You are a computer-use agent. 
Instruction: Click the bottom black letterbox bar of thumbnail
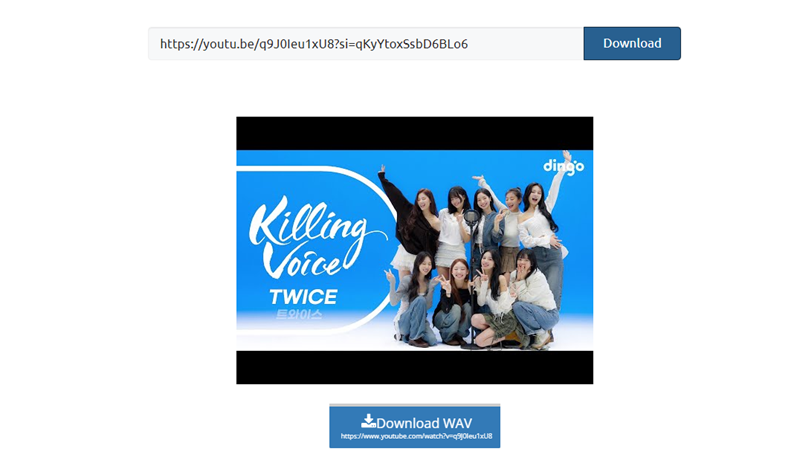pos(414,367)
